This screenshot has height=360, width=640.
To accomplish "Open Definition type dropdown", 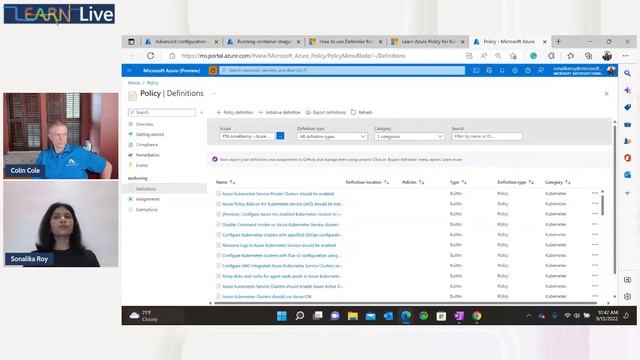I will click(331, 136).
